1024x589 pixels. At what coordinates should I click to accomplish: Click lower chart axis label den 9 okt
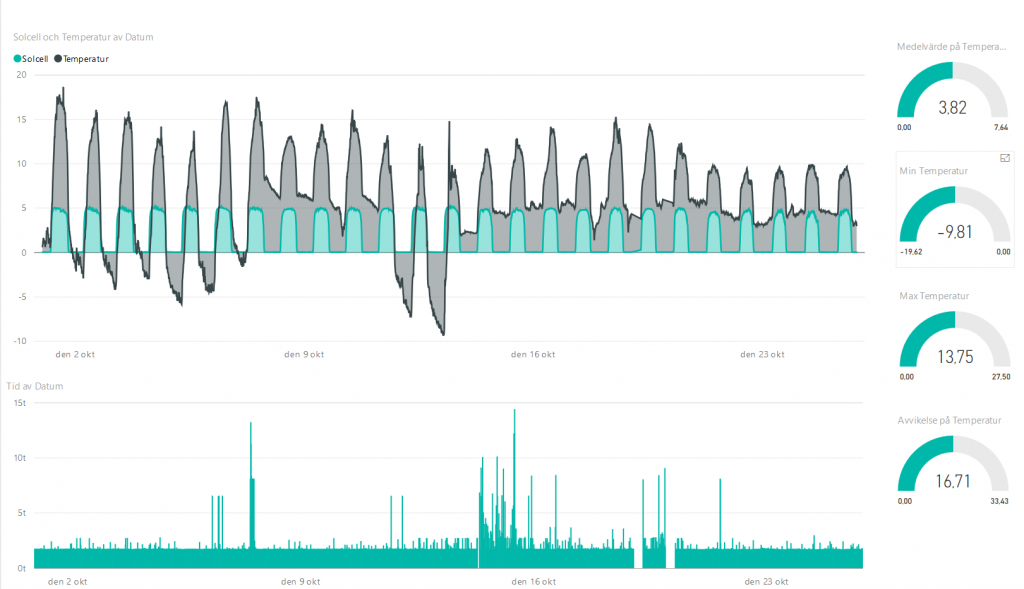pos(300,581)
